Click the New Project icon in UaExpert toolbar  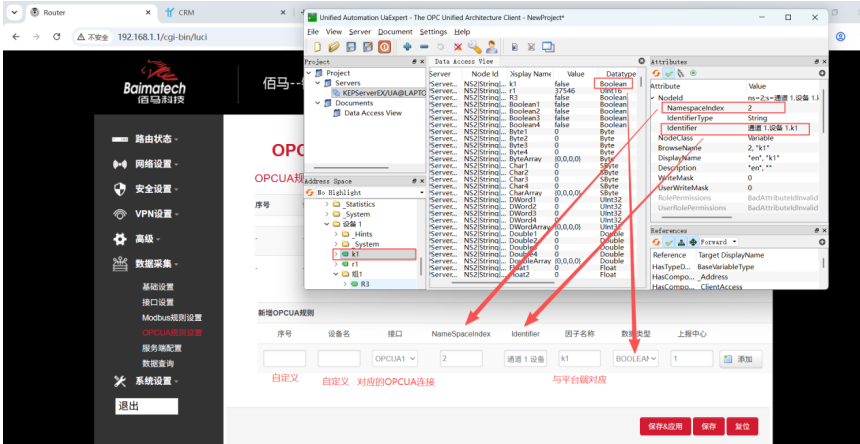318,47
